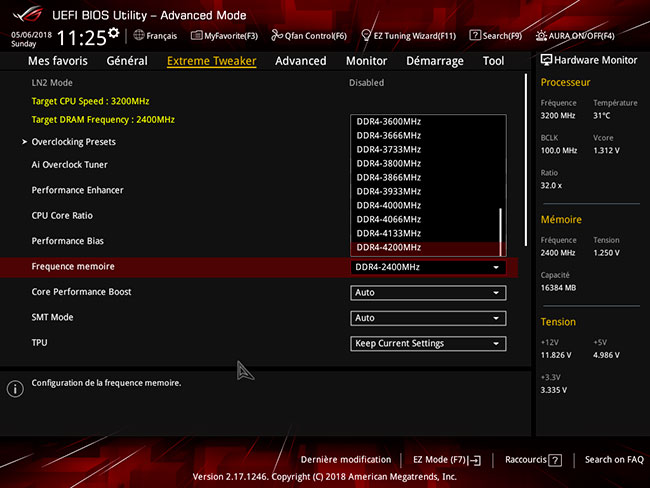Click the globe language icon

pyautogui.click(x=139, y=35)
